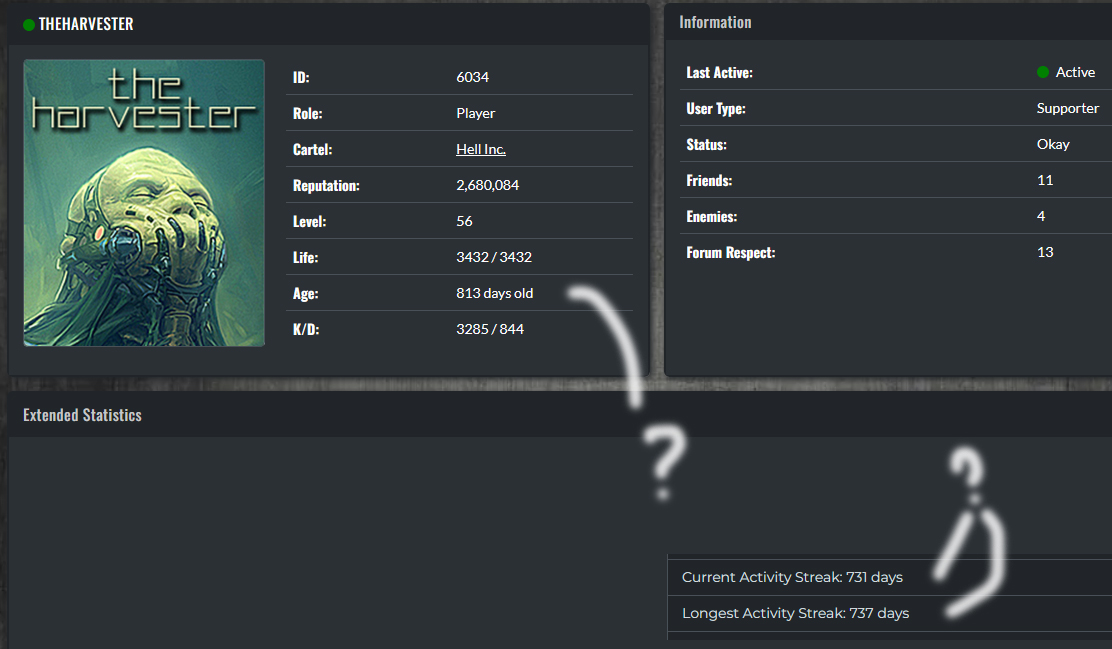Image resolution: width=1112 pixels, height=649 pixels.
Task: Open the Hell Inc. cartel link
Action: pyautogui.click(x=481, y=149)
